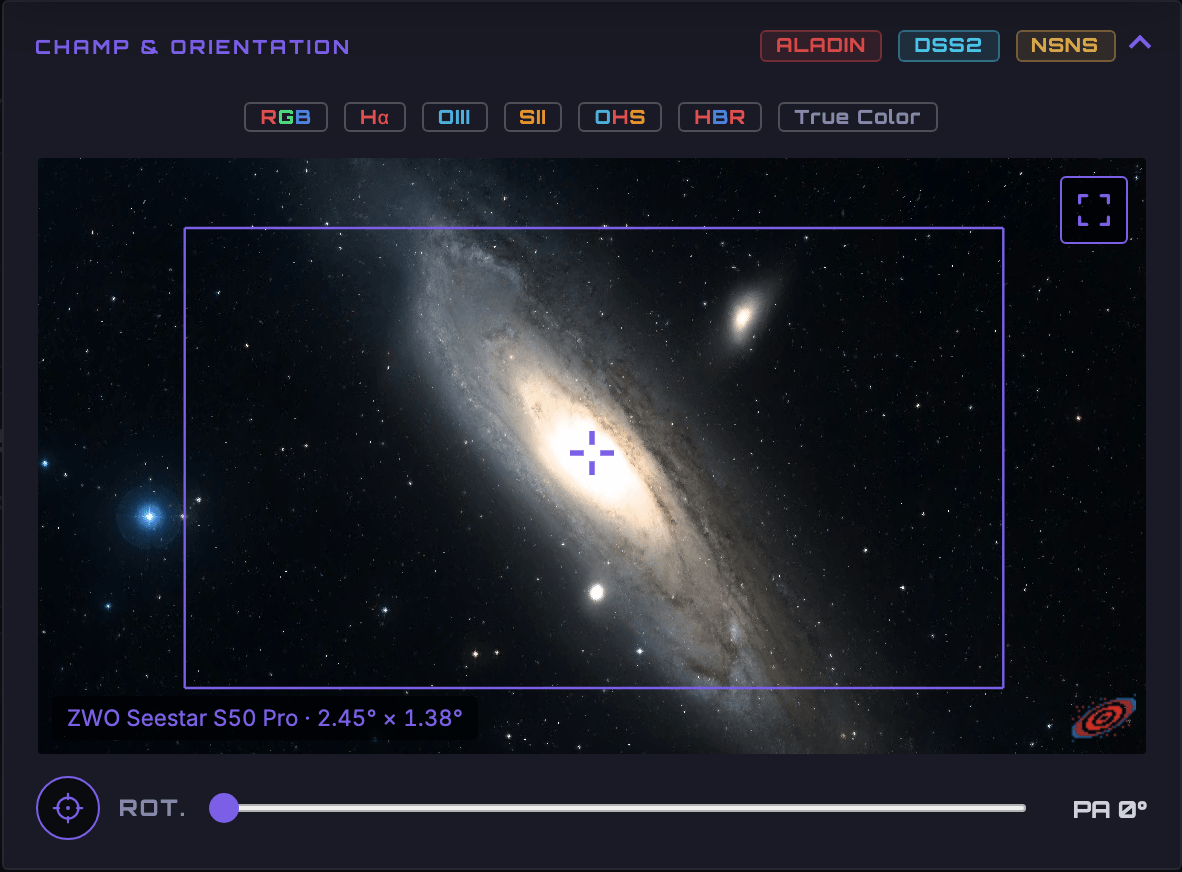This screenshot has height=872, width=1182.
Task: Click the middle of the ROT. slider track
Action: 618,808
